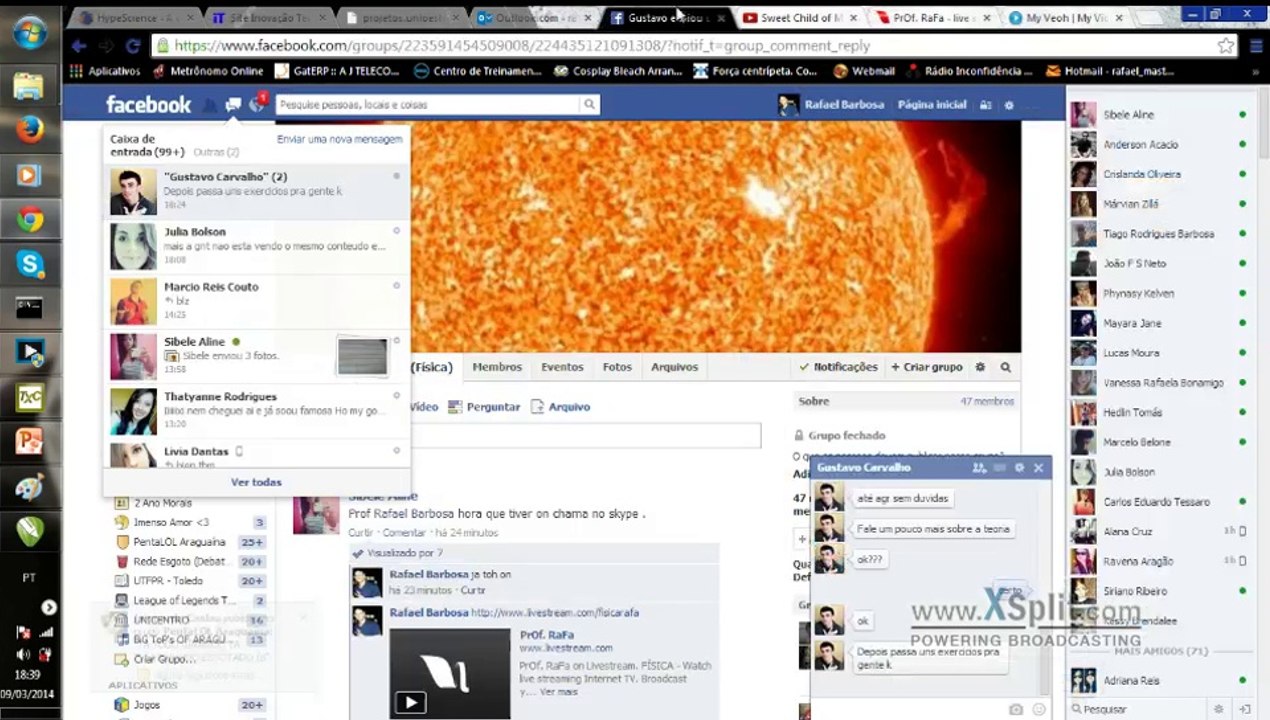Click the Chrome icon in the taskbar
This screenshot has height=720, width=1270.
click(29, 219)
